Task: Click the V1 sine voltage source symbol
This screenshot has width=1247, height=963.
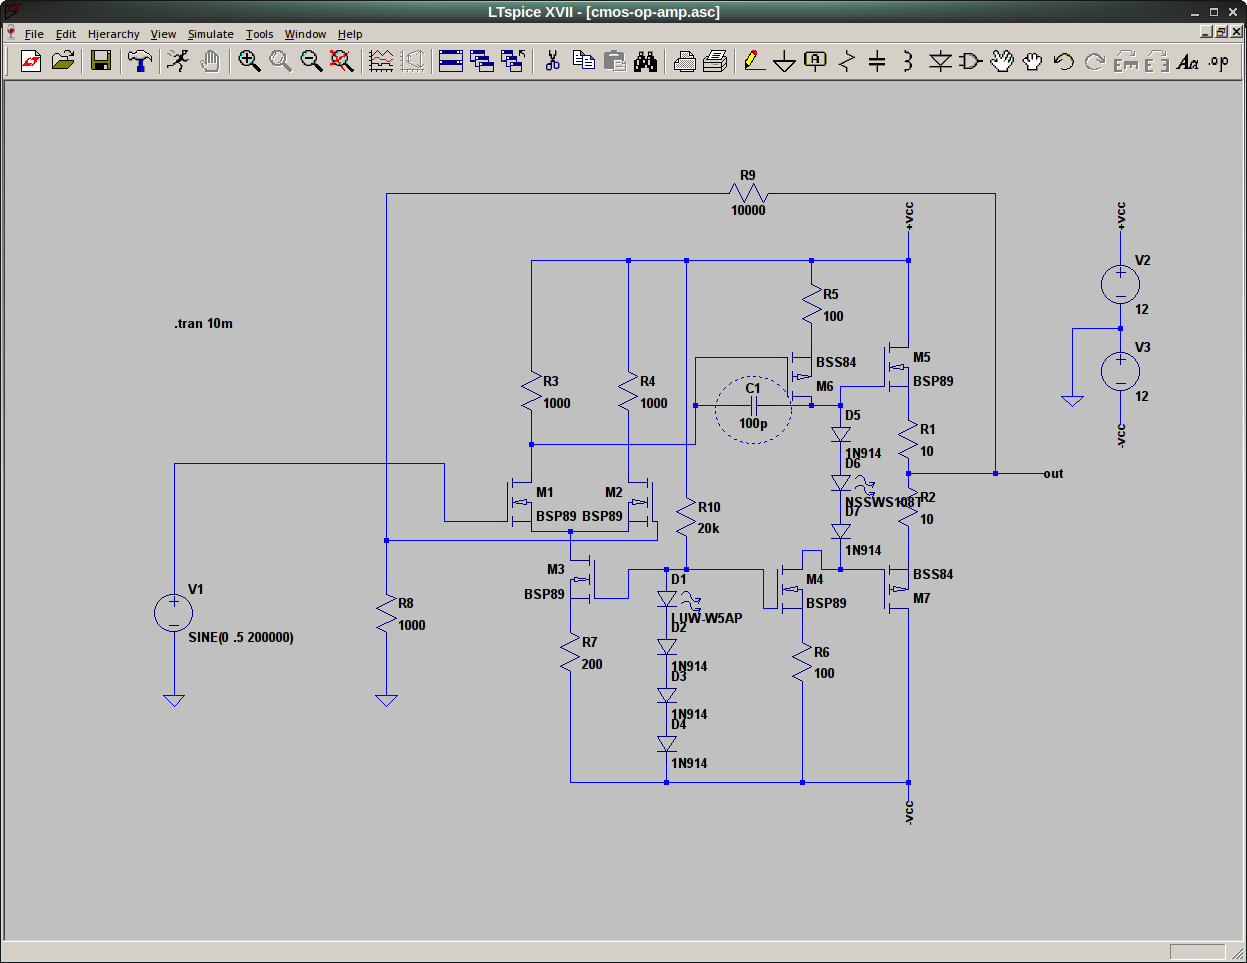Action: click(173, 613)
